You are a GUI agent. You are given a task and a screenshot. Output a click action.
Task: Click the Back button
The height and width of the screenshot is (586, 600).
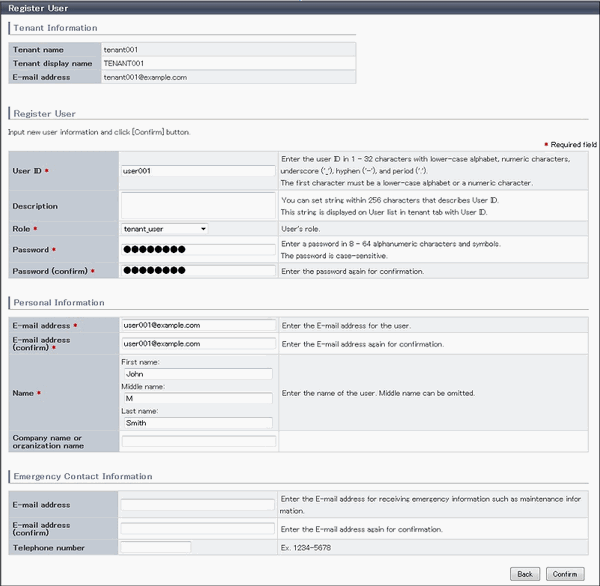tap(525, 574)
